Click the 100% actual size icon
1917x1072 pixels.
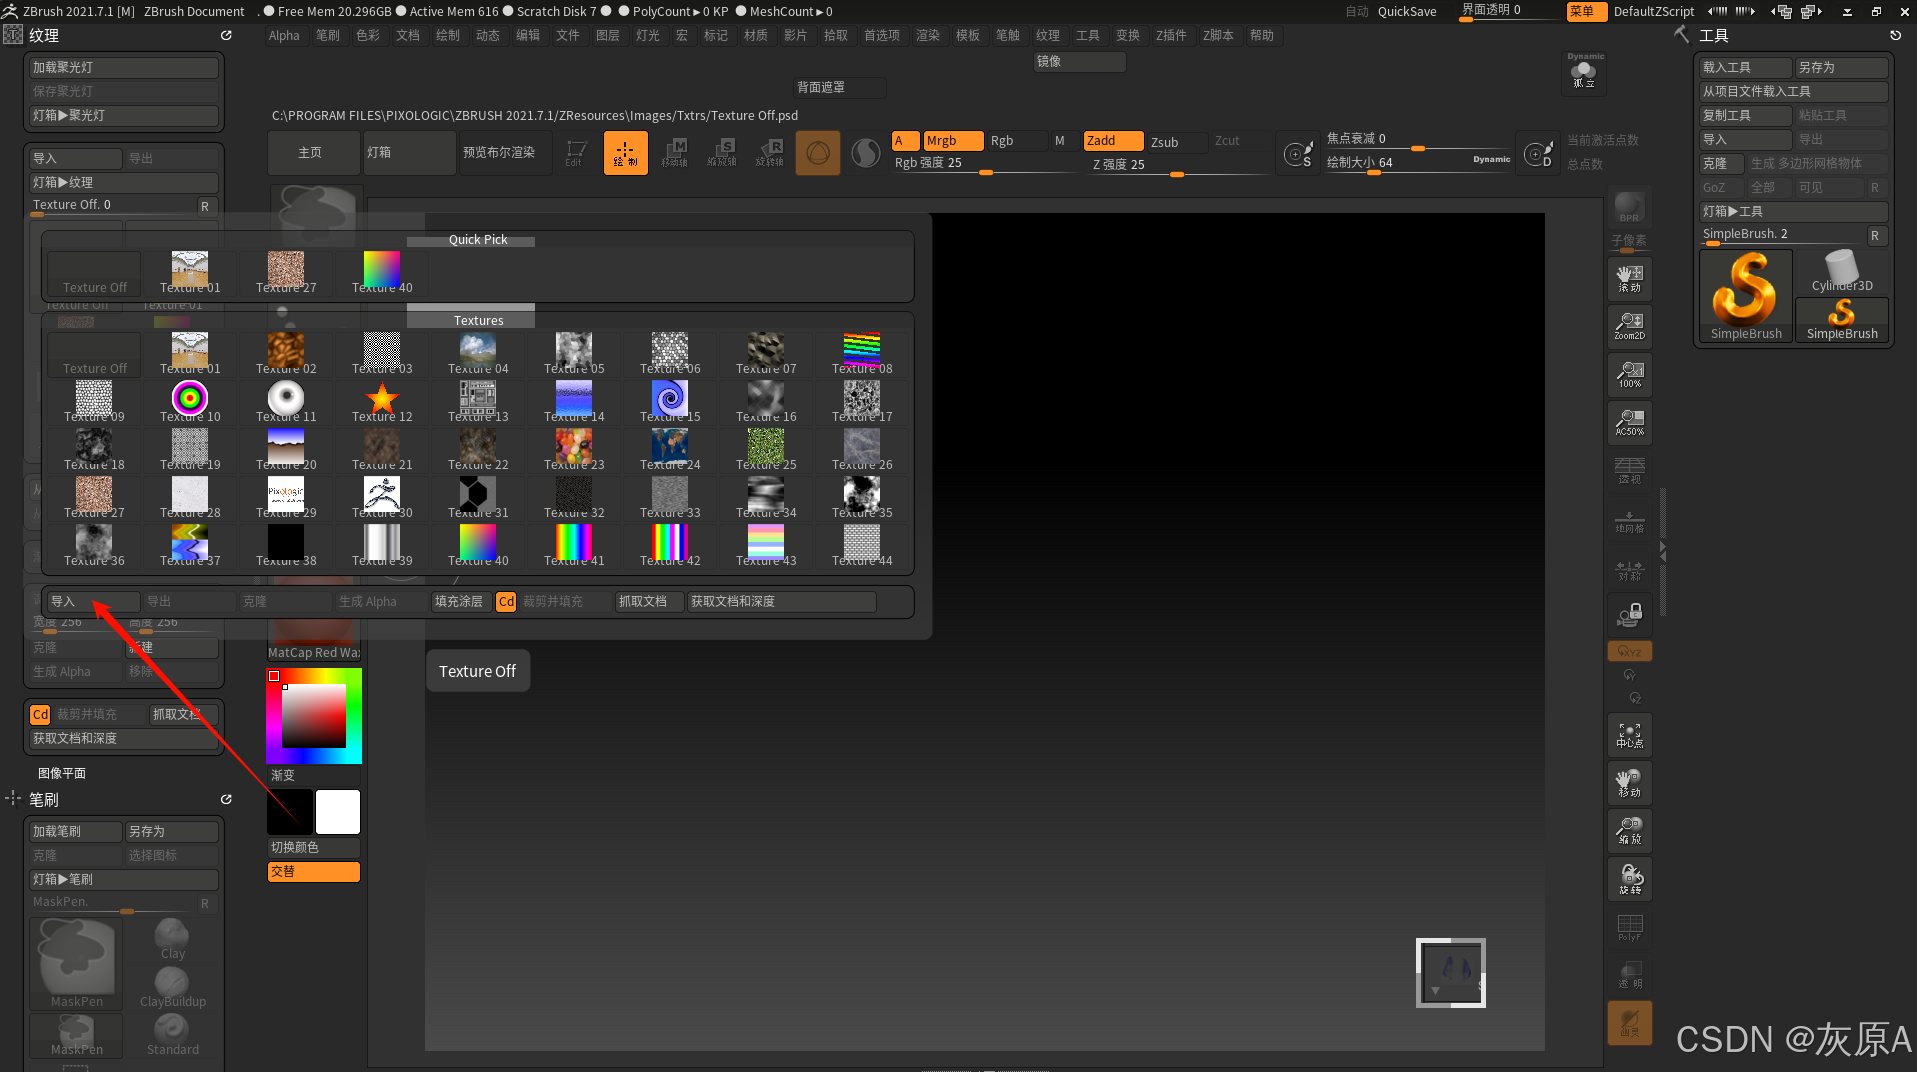(x=1629, y=374)
